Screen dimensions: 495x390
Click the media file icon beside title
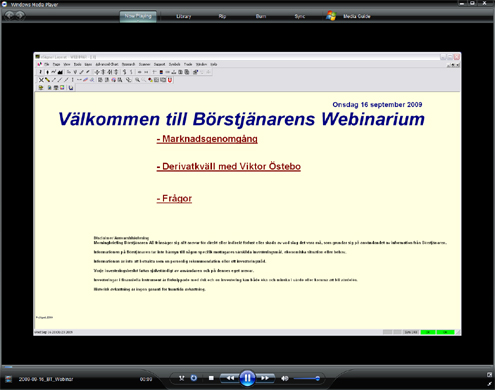[9, 379]
